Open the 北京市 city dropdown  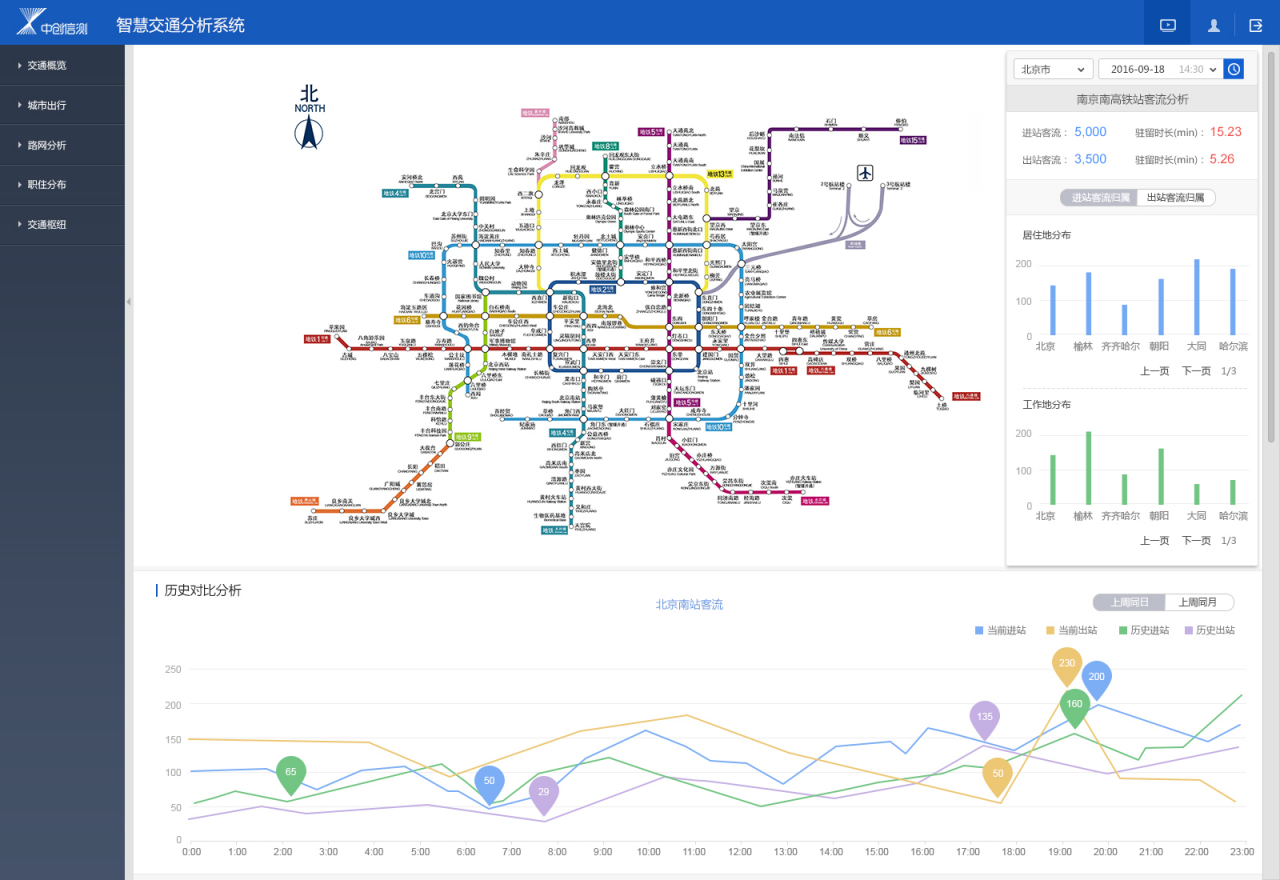click(x=1053, y=69)
